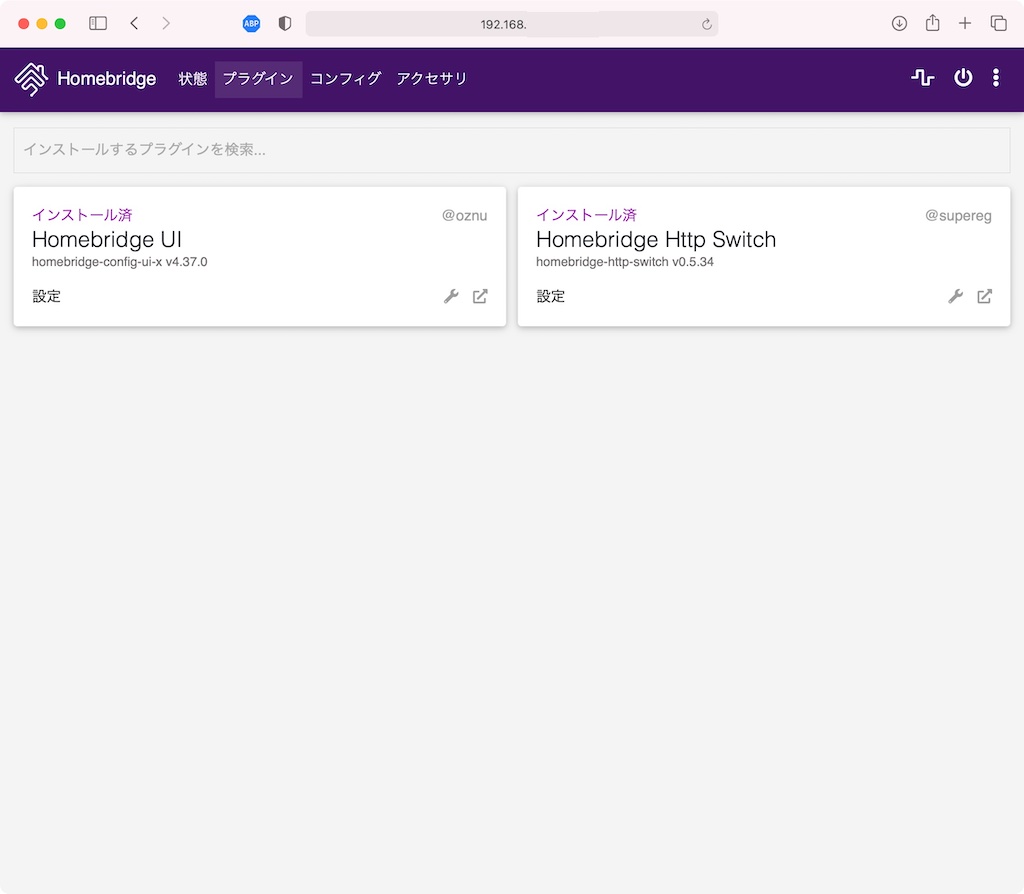Click 設定 on Homebridge UI card
This screenshot has width=1024, height=894.
(x=46, y=296)
